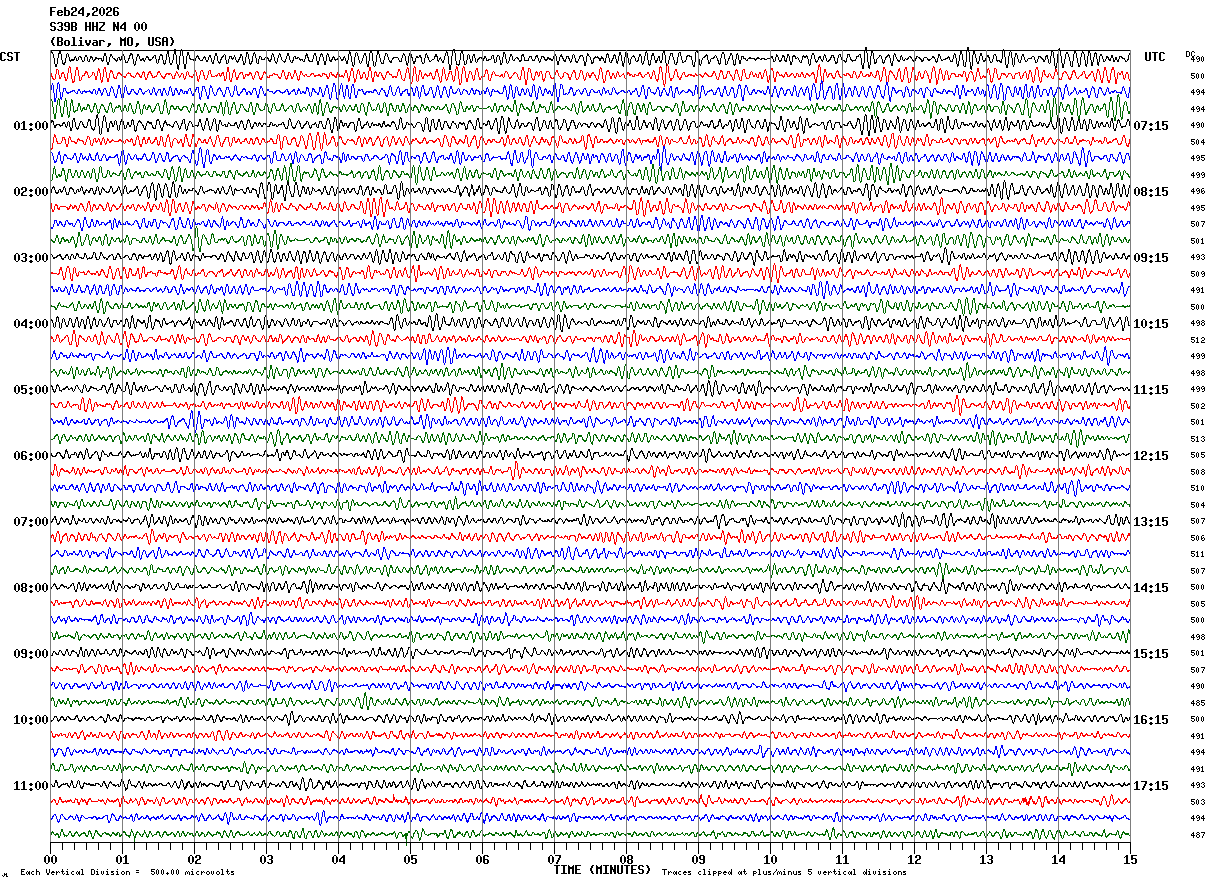Select the 06:00 CST row label

pos(30,456)
